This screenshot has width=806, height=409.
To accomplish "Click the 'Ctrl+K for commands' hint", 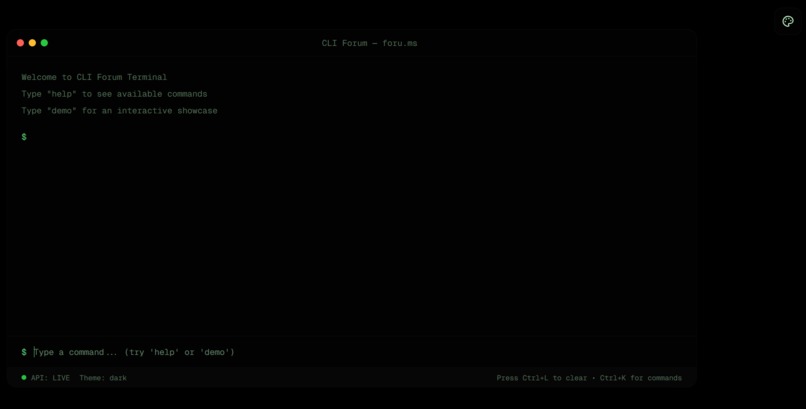I will click(640, 378).
